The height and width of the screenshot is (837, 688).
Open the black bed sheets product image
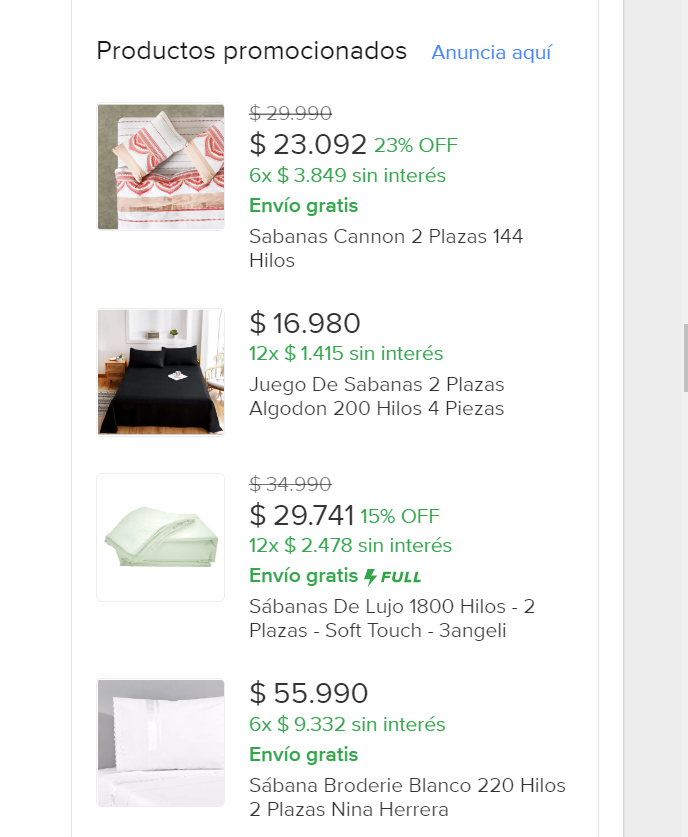(161, 372)
